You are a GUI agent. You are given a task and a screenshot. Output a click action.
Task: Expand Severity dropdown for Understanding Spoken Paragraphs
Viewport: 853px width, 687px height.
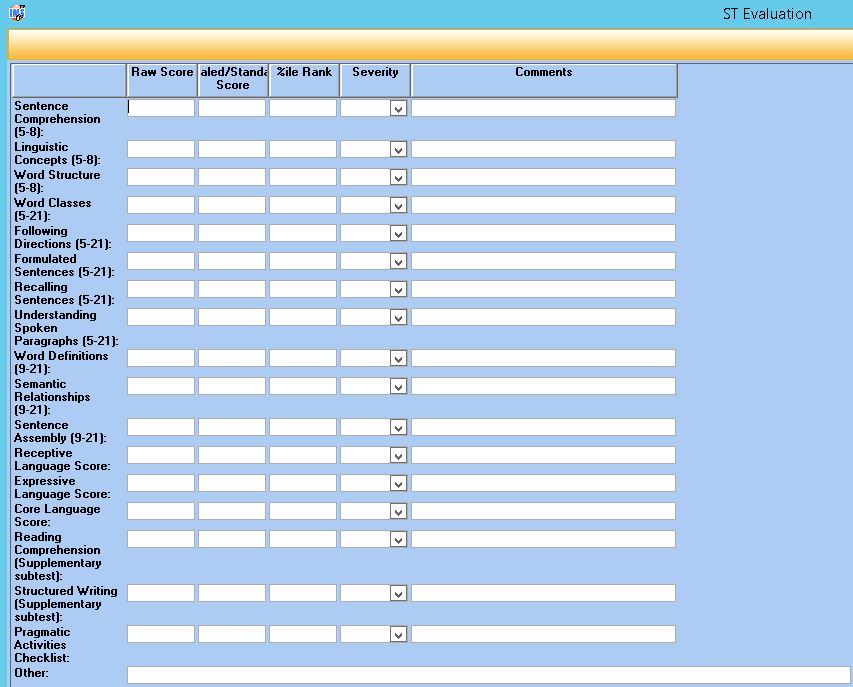point(398,317)
